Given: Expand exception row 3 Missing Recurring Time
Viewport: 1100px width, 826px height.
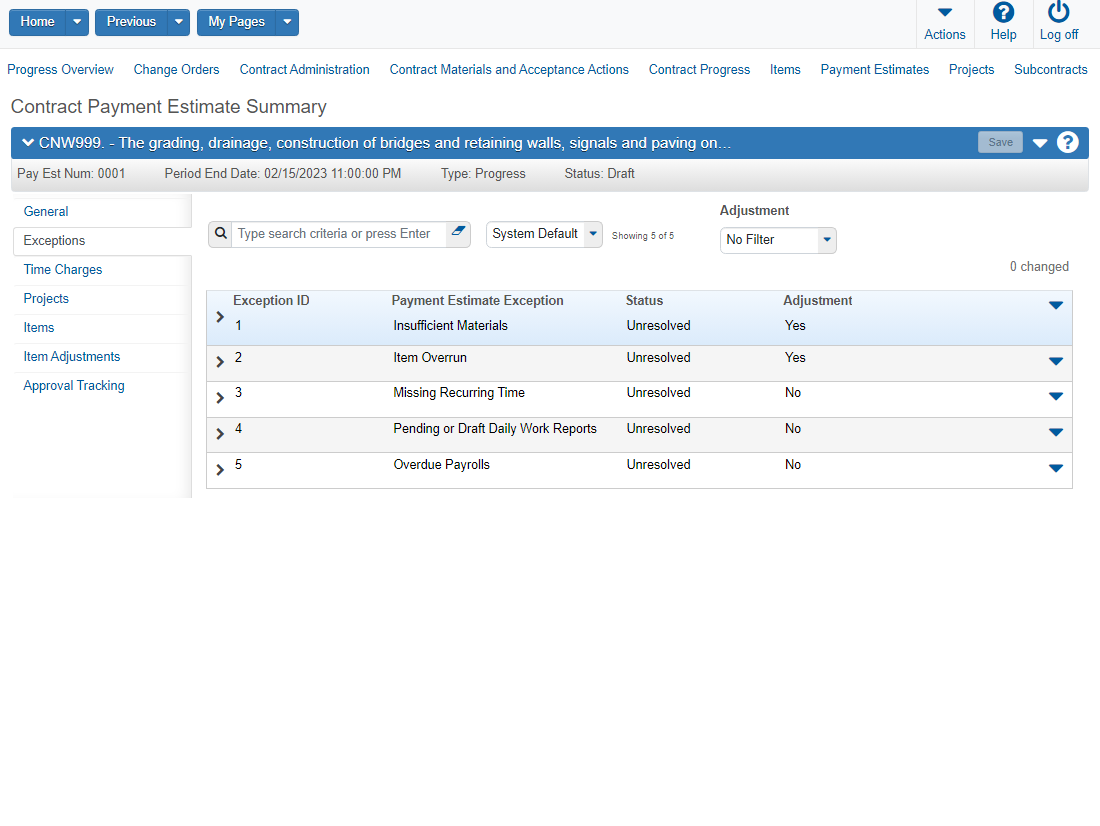Looking at the screenshot, I should (x=220, y=398).
